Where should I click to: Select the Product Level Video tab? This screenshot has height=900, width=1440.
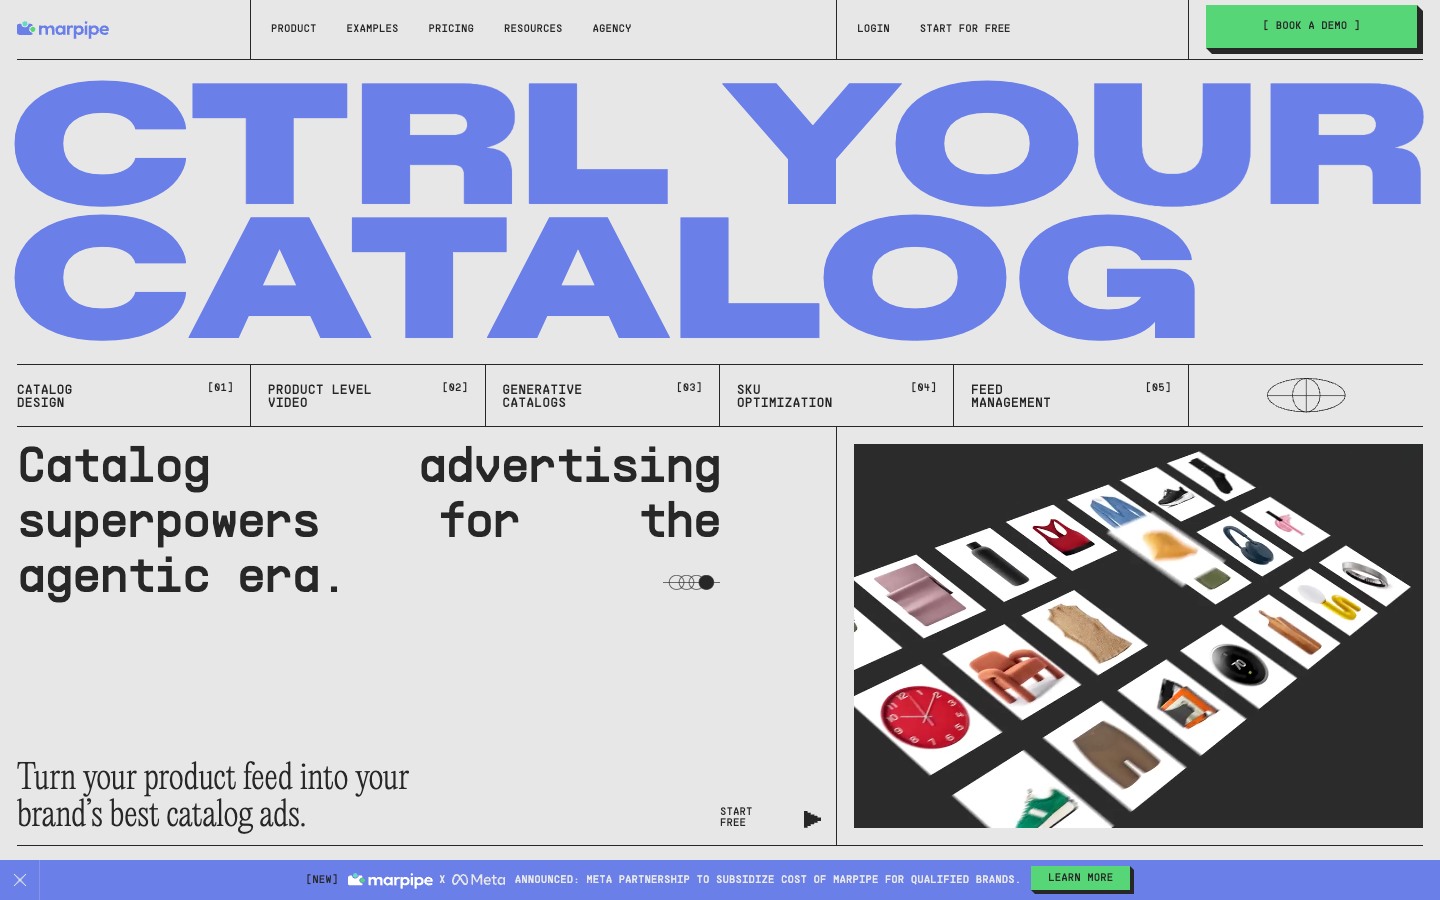pos(368,396)
